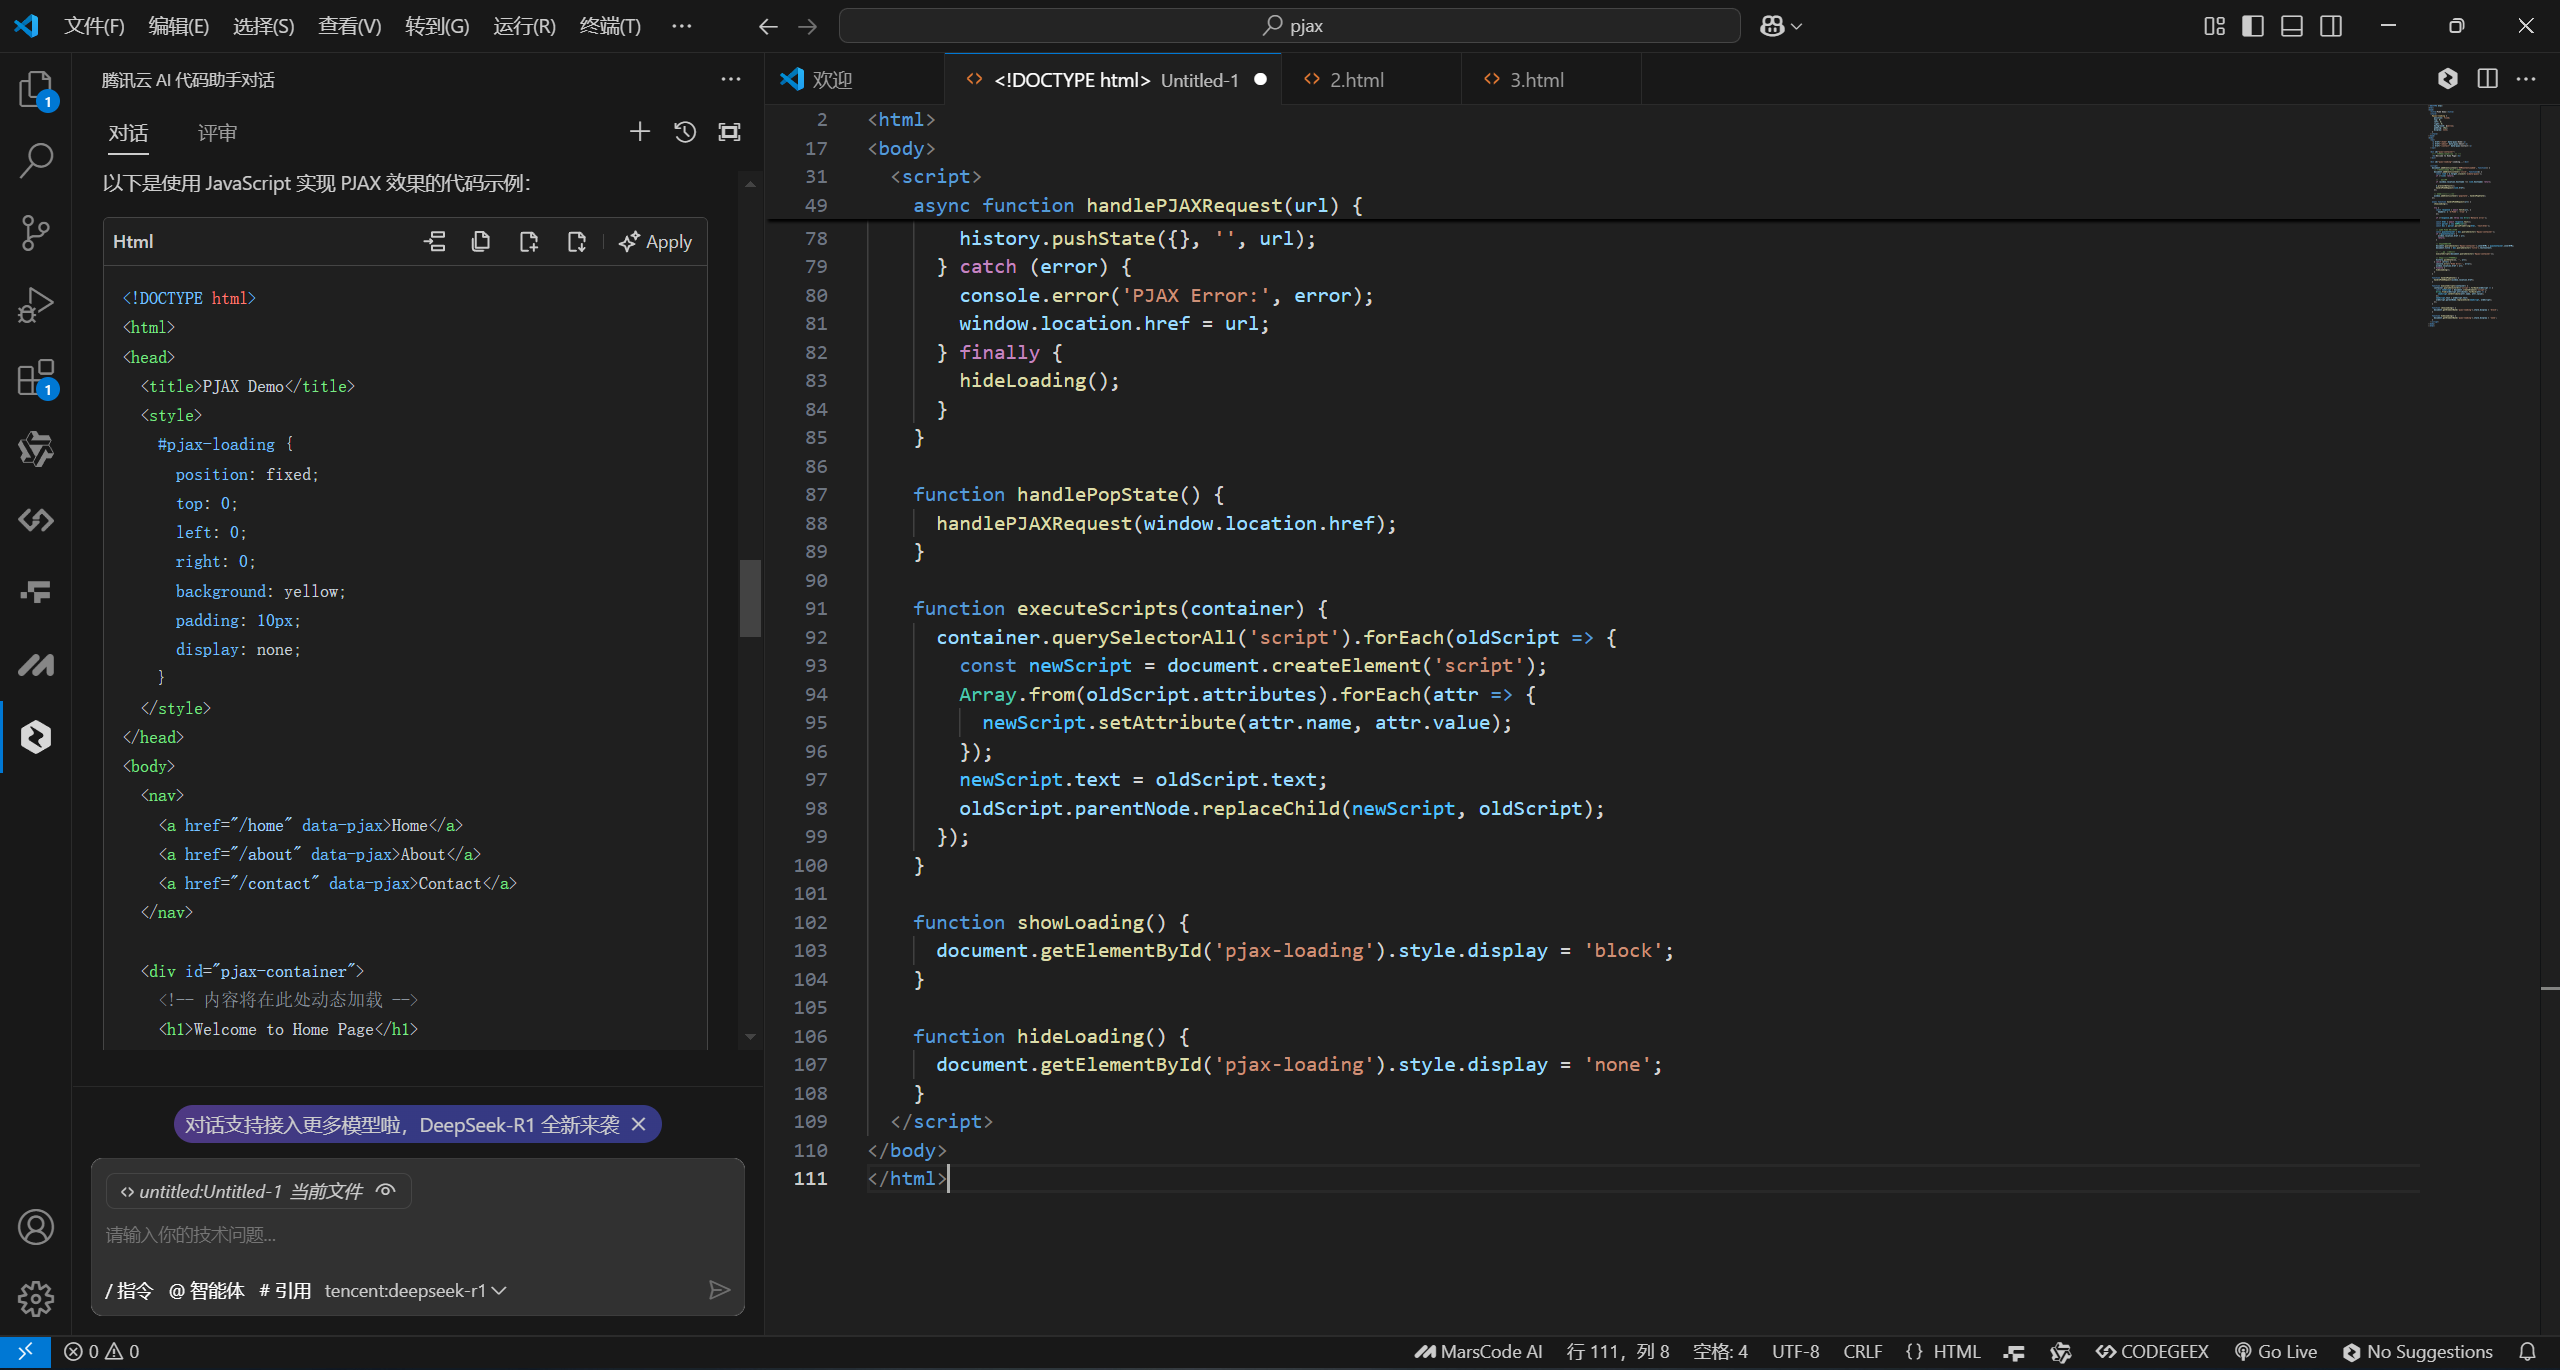Dismiss the DeepSeek-R1 announcement banner
Screen dimensions: 2560x1370
(x=639, y=1124)
